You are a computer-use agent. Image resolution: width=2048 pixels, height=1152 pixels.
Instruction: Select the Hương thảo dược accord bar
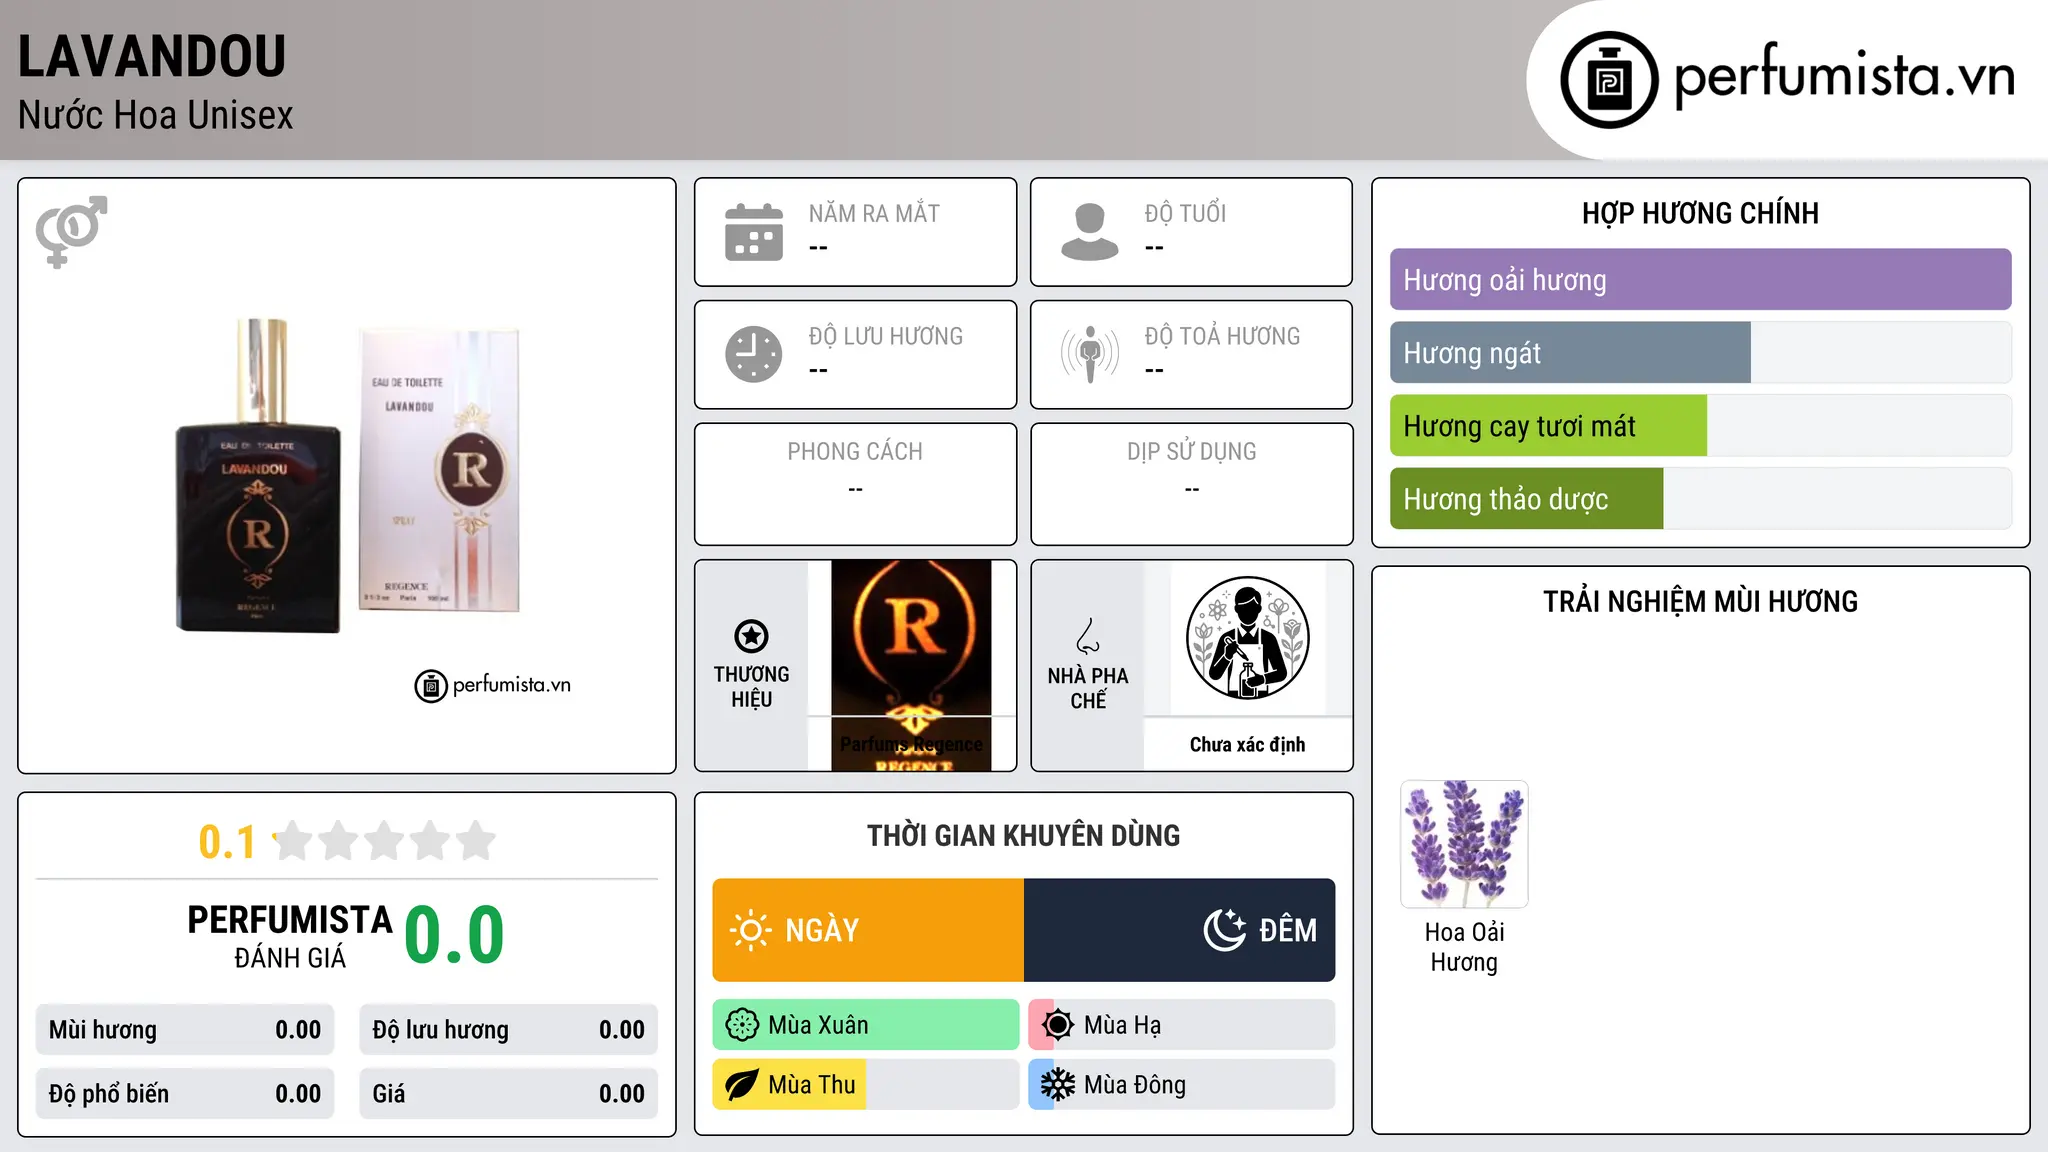(x=1700, y=499)
